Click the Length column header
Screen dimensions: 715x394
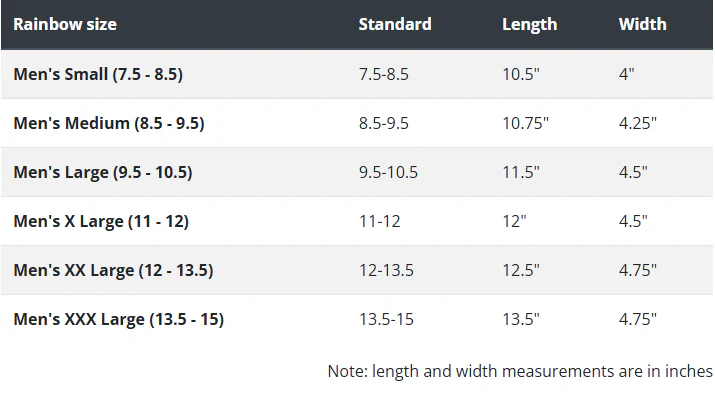pos(529,25)
